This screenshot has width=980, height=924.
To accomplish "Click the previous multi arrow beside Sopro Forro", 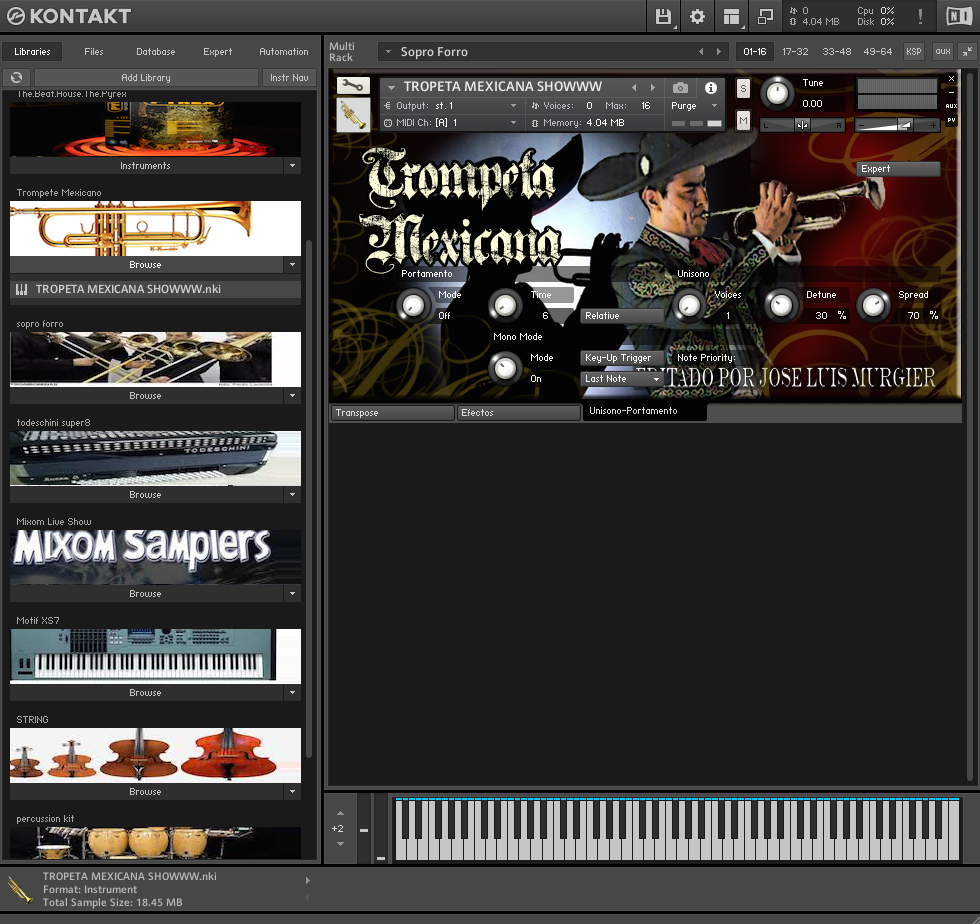I will (701, 52).
